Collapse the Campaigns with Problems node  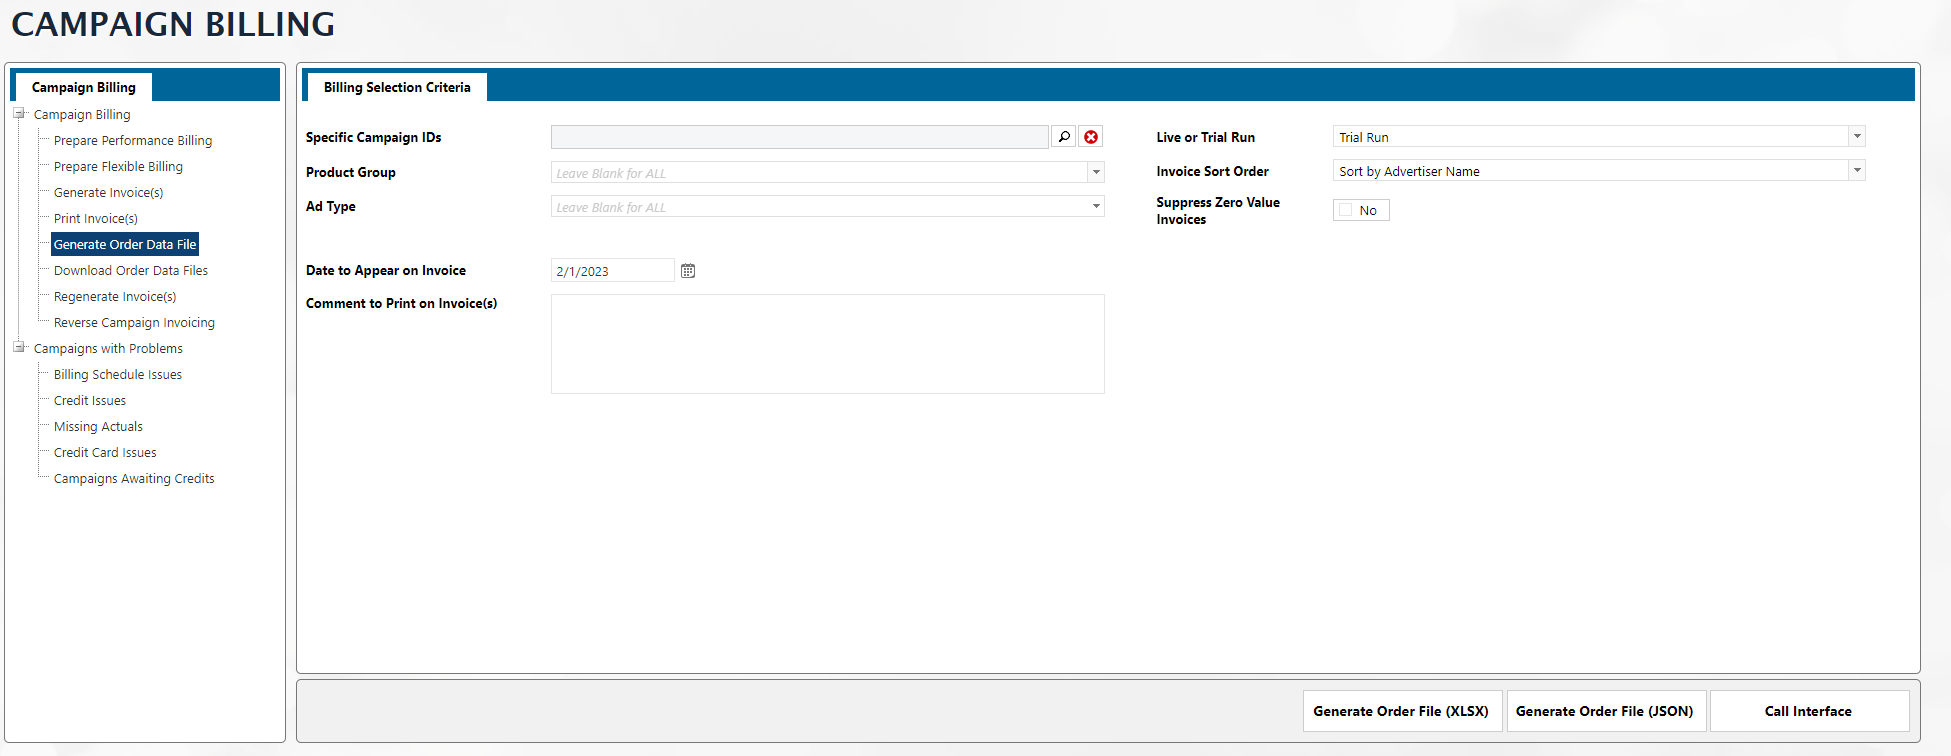coord(19,348)
